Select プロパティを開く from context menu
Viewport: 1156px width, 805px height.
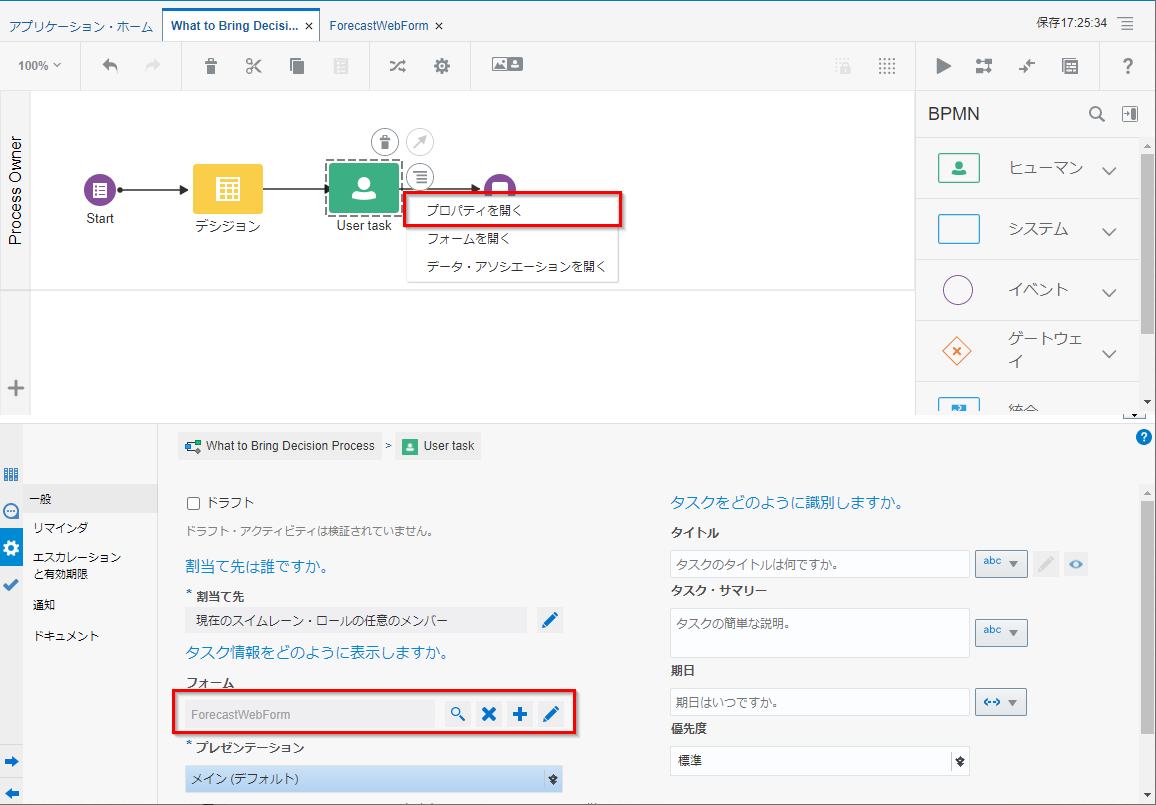click(512, 210)
